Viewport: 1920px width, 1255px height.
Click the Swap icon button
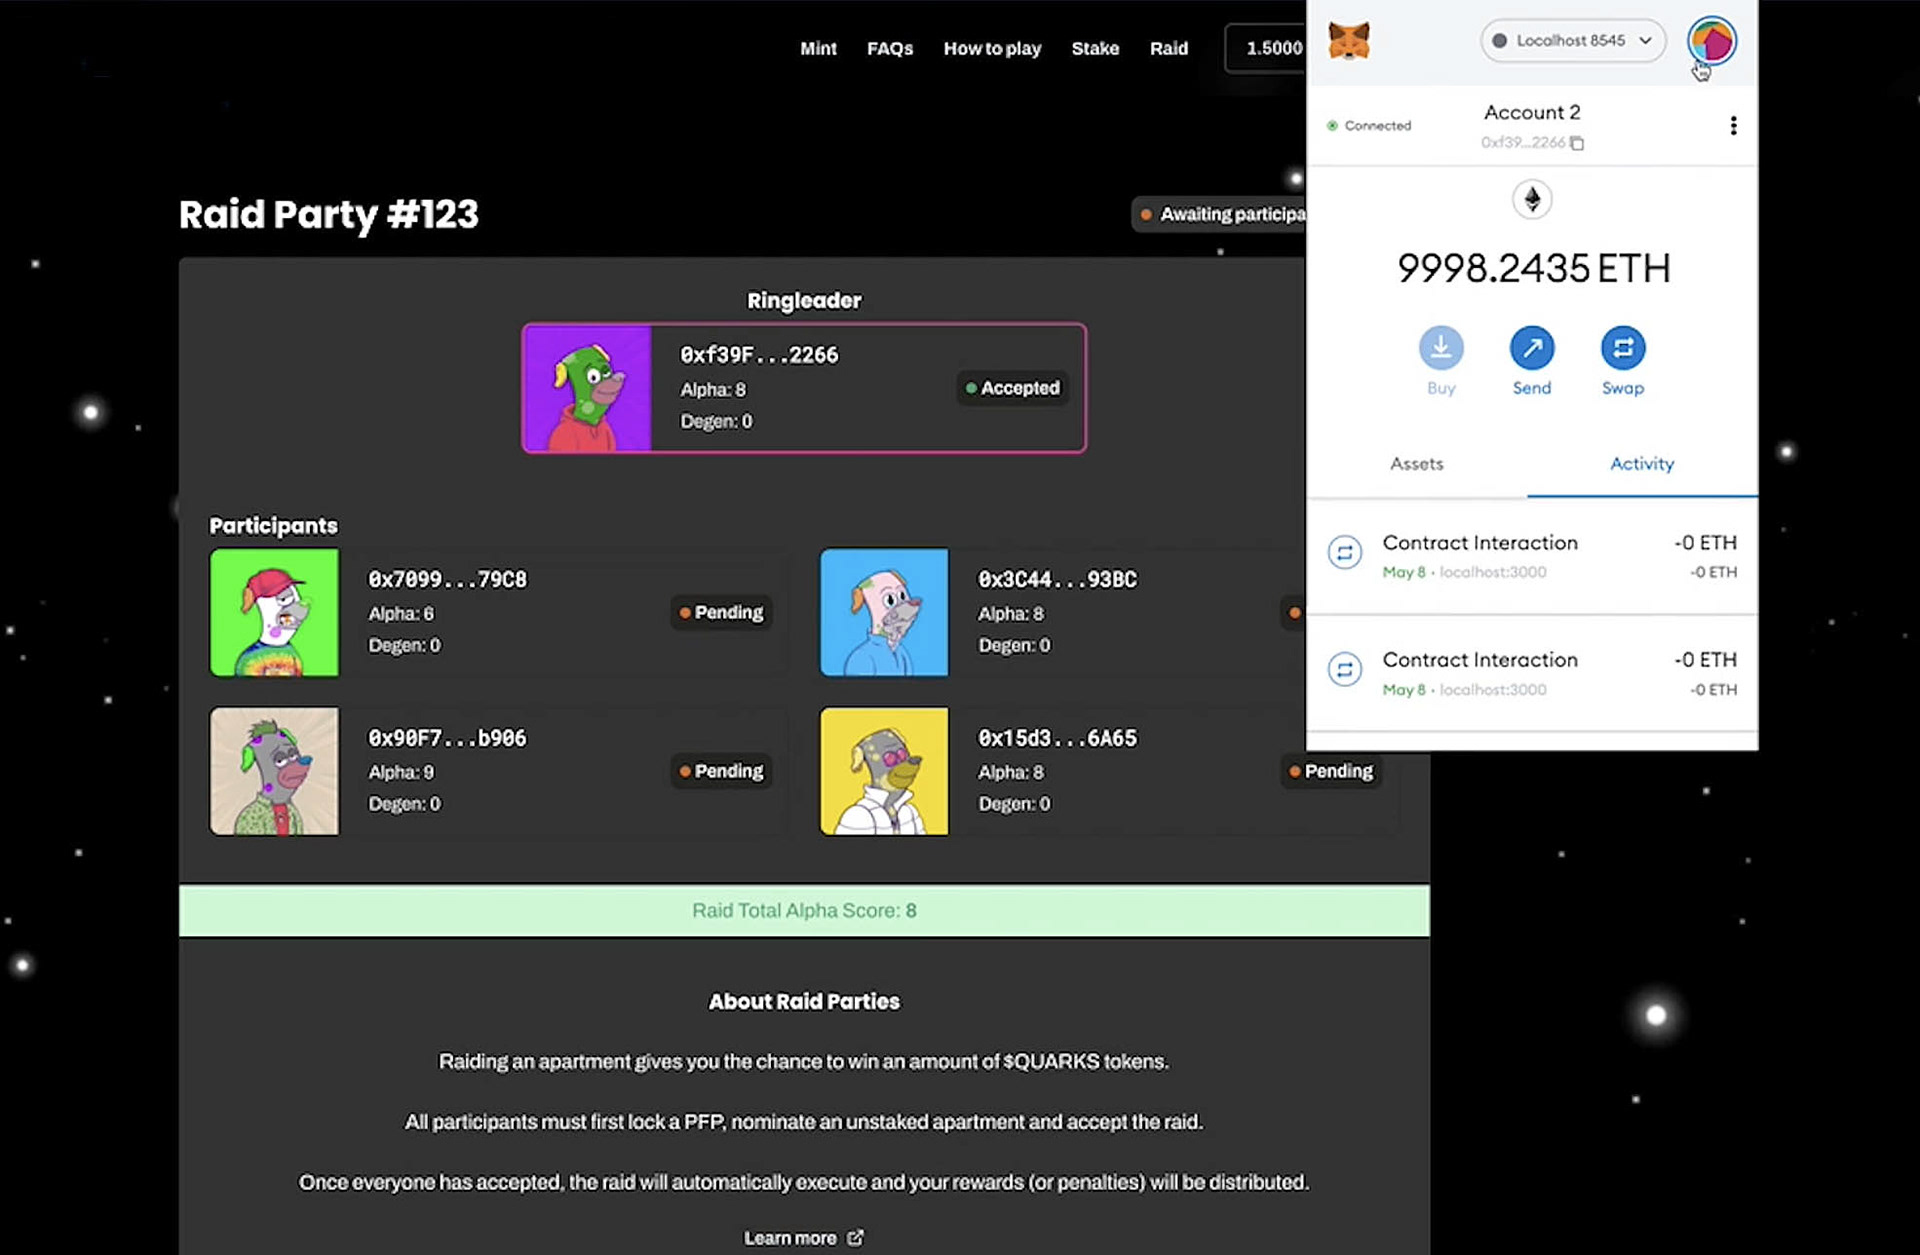point(1622,348)
